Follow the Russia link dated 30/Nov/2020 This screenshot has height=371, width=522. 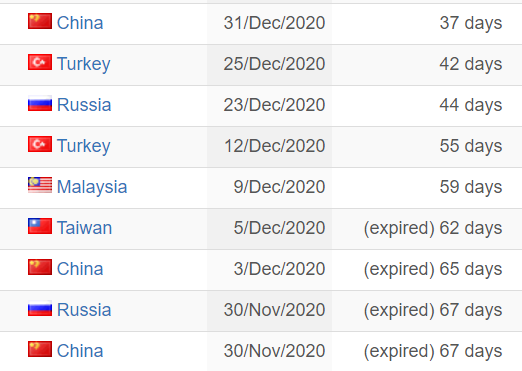[x=84, y=310]
